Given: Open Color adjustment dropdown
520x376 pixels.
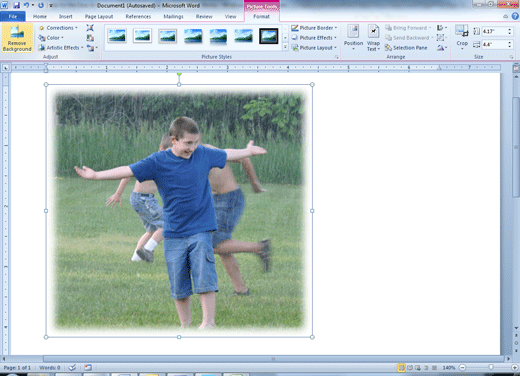Looking at the screenshot, I should coord(51,38).
